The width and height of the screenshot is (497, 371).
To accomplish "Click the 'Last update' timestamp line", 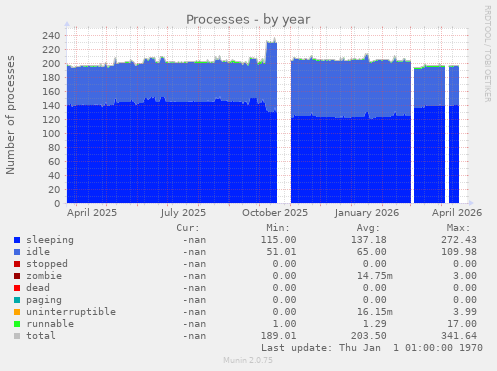I will (372, 348).
